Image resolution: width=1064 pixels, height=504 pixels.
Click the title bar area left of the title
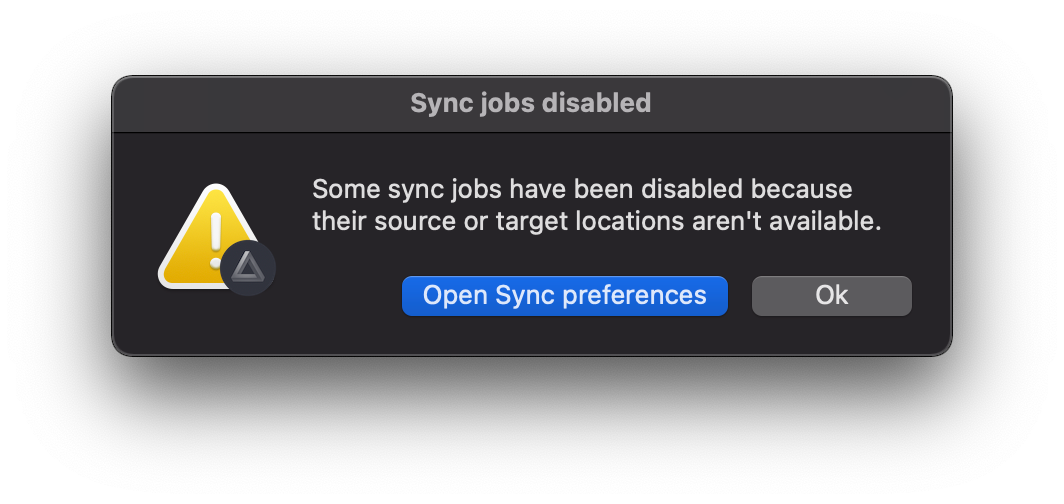tap(261, 104)
